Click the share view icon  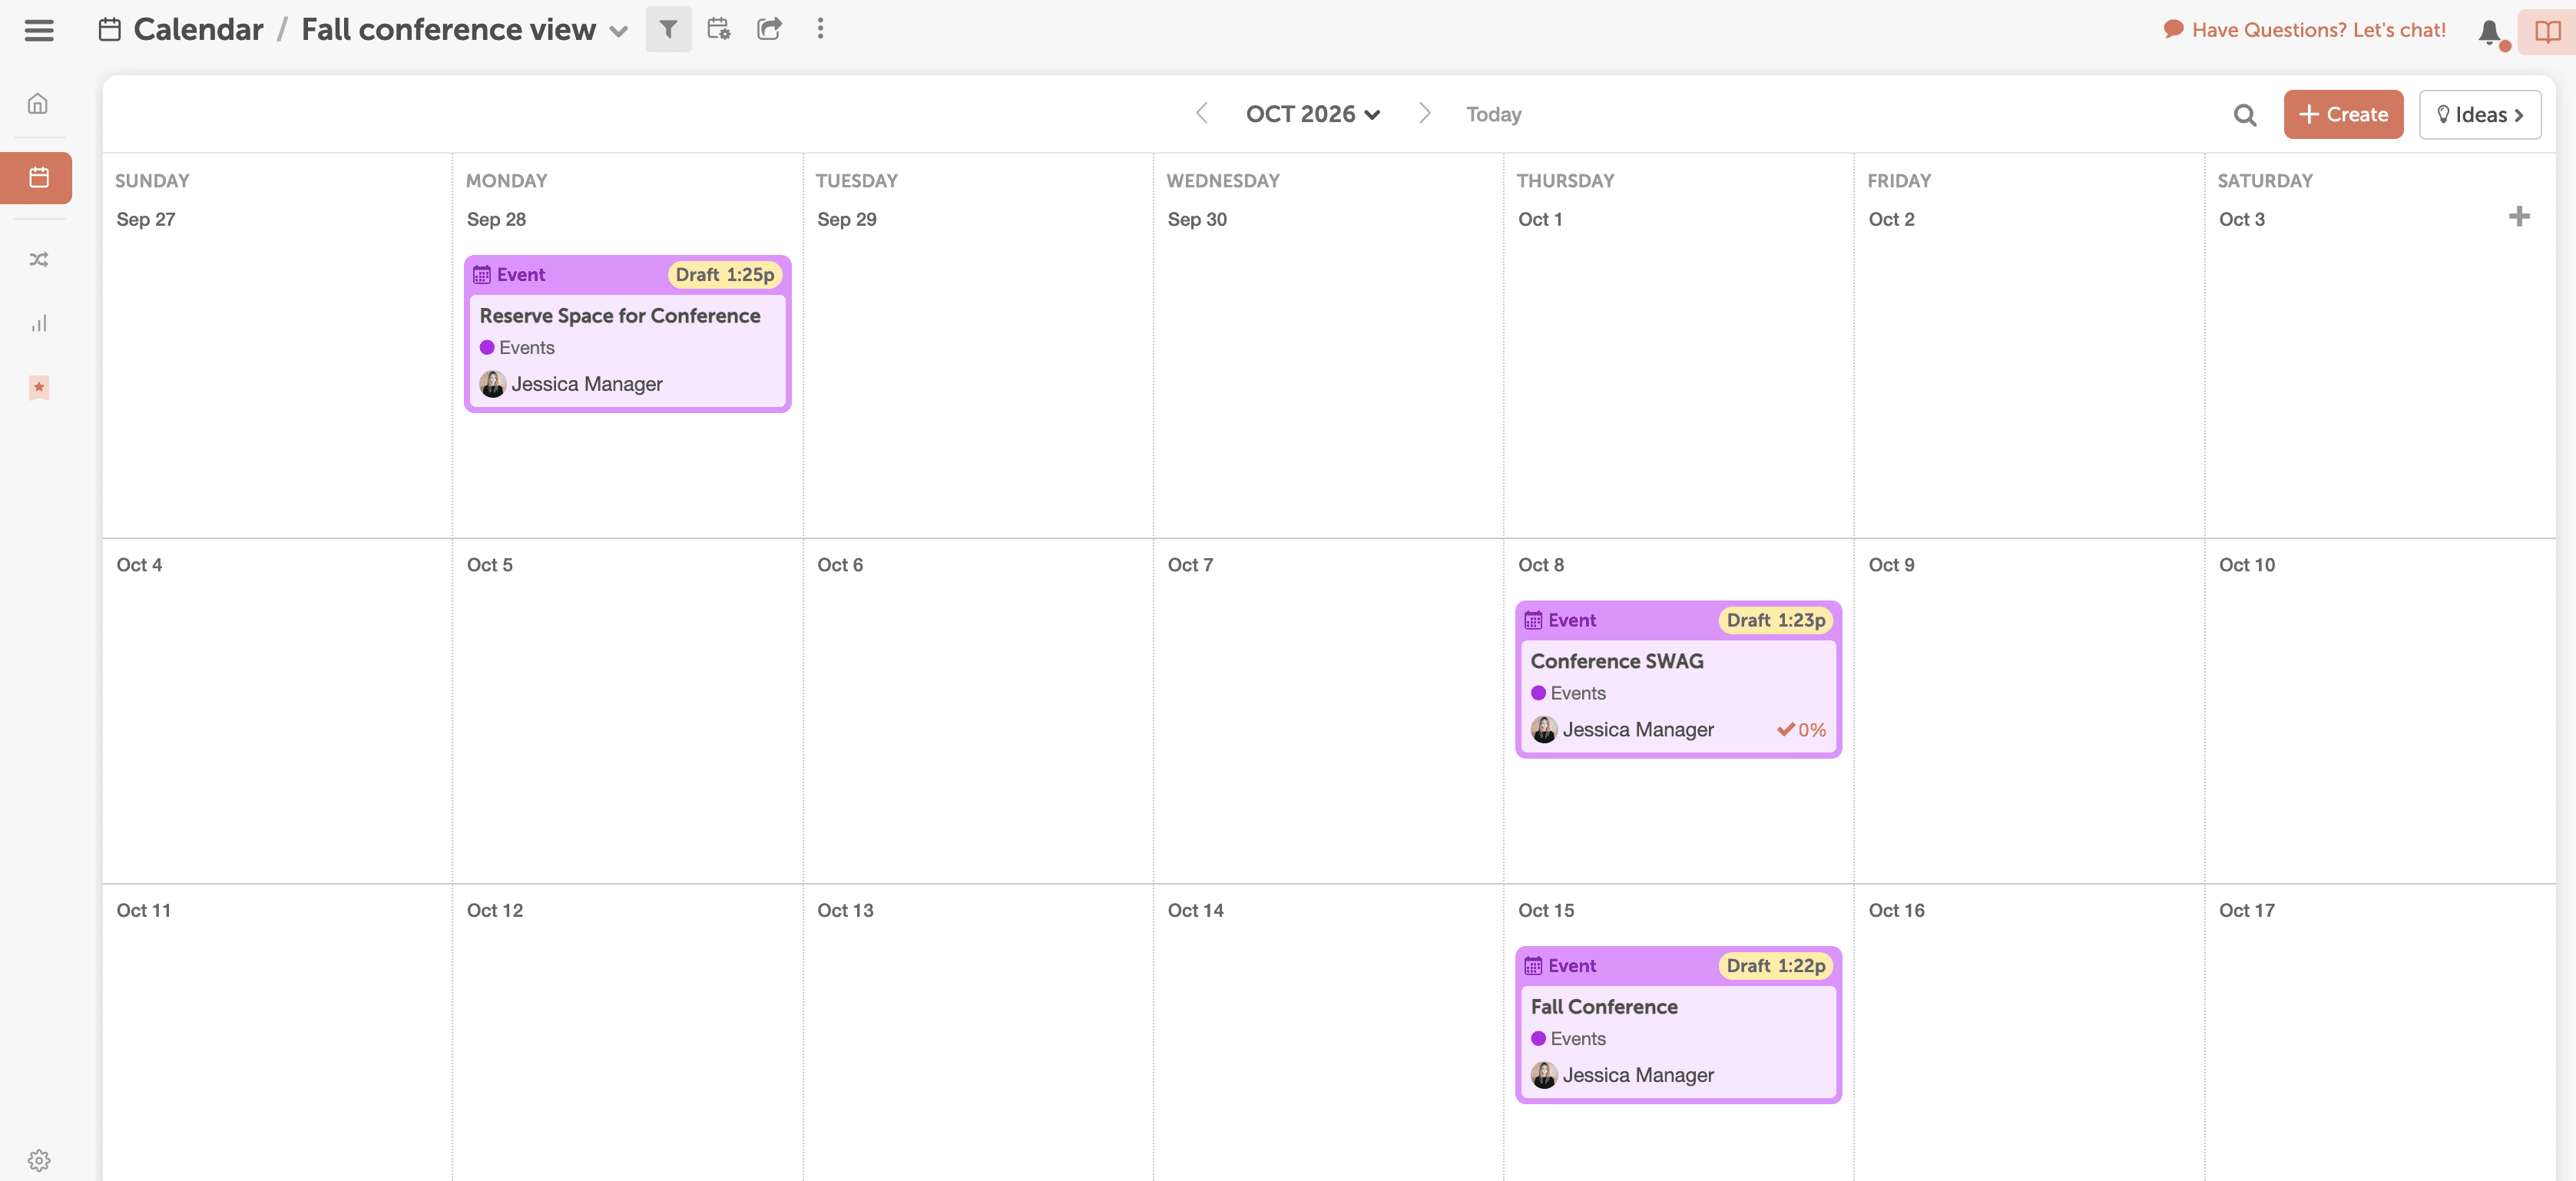click(x=769, y=29)
